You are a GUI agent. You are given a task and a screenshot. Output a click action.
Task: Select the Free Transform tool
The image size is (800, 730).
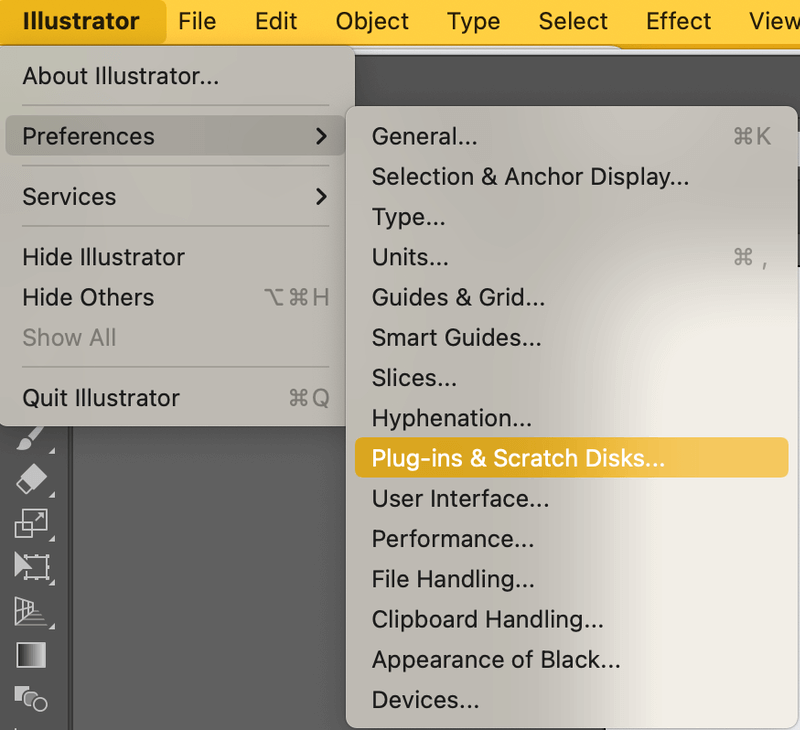click(x=30, y=565)
